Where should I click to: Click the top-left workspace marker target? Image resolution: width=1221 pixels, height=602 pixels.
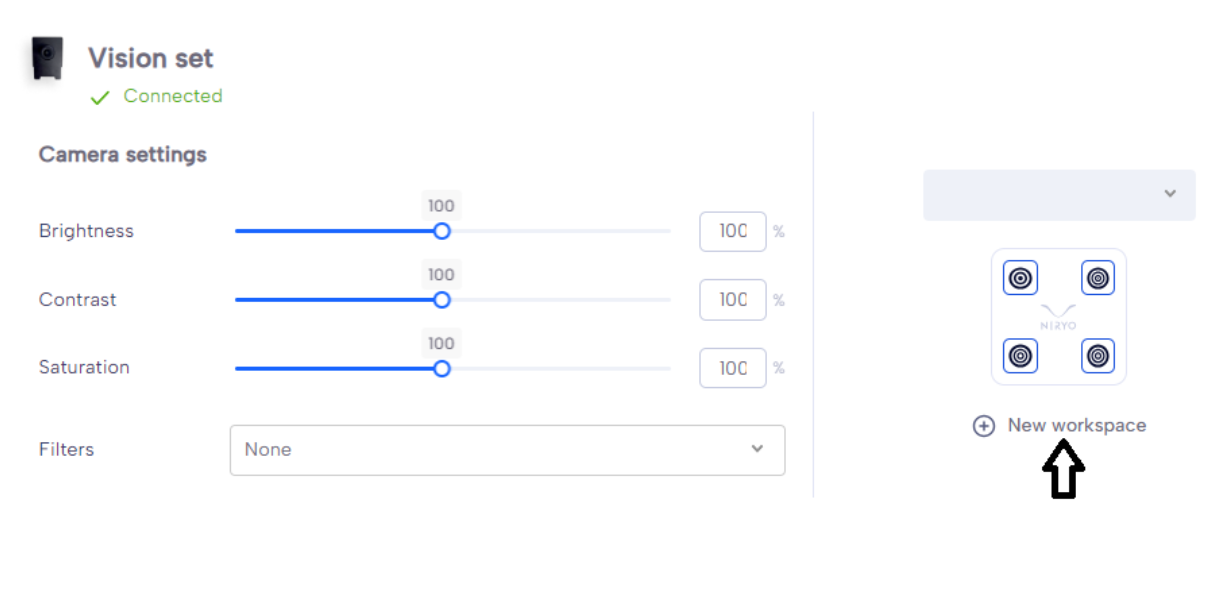coord(1020,278)
